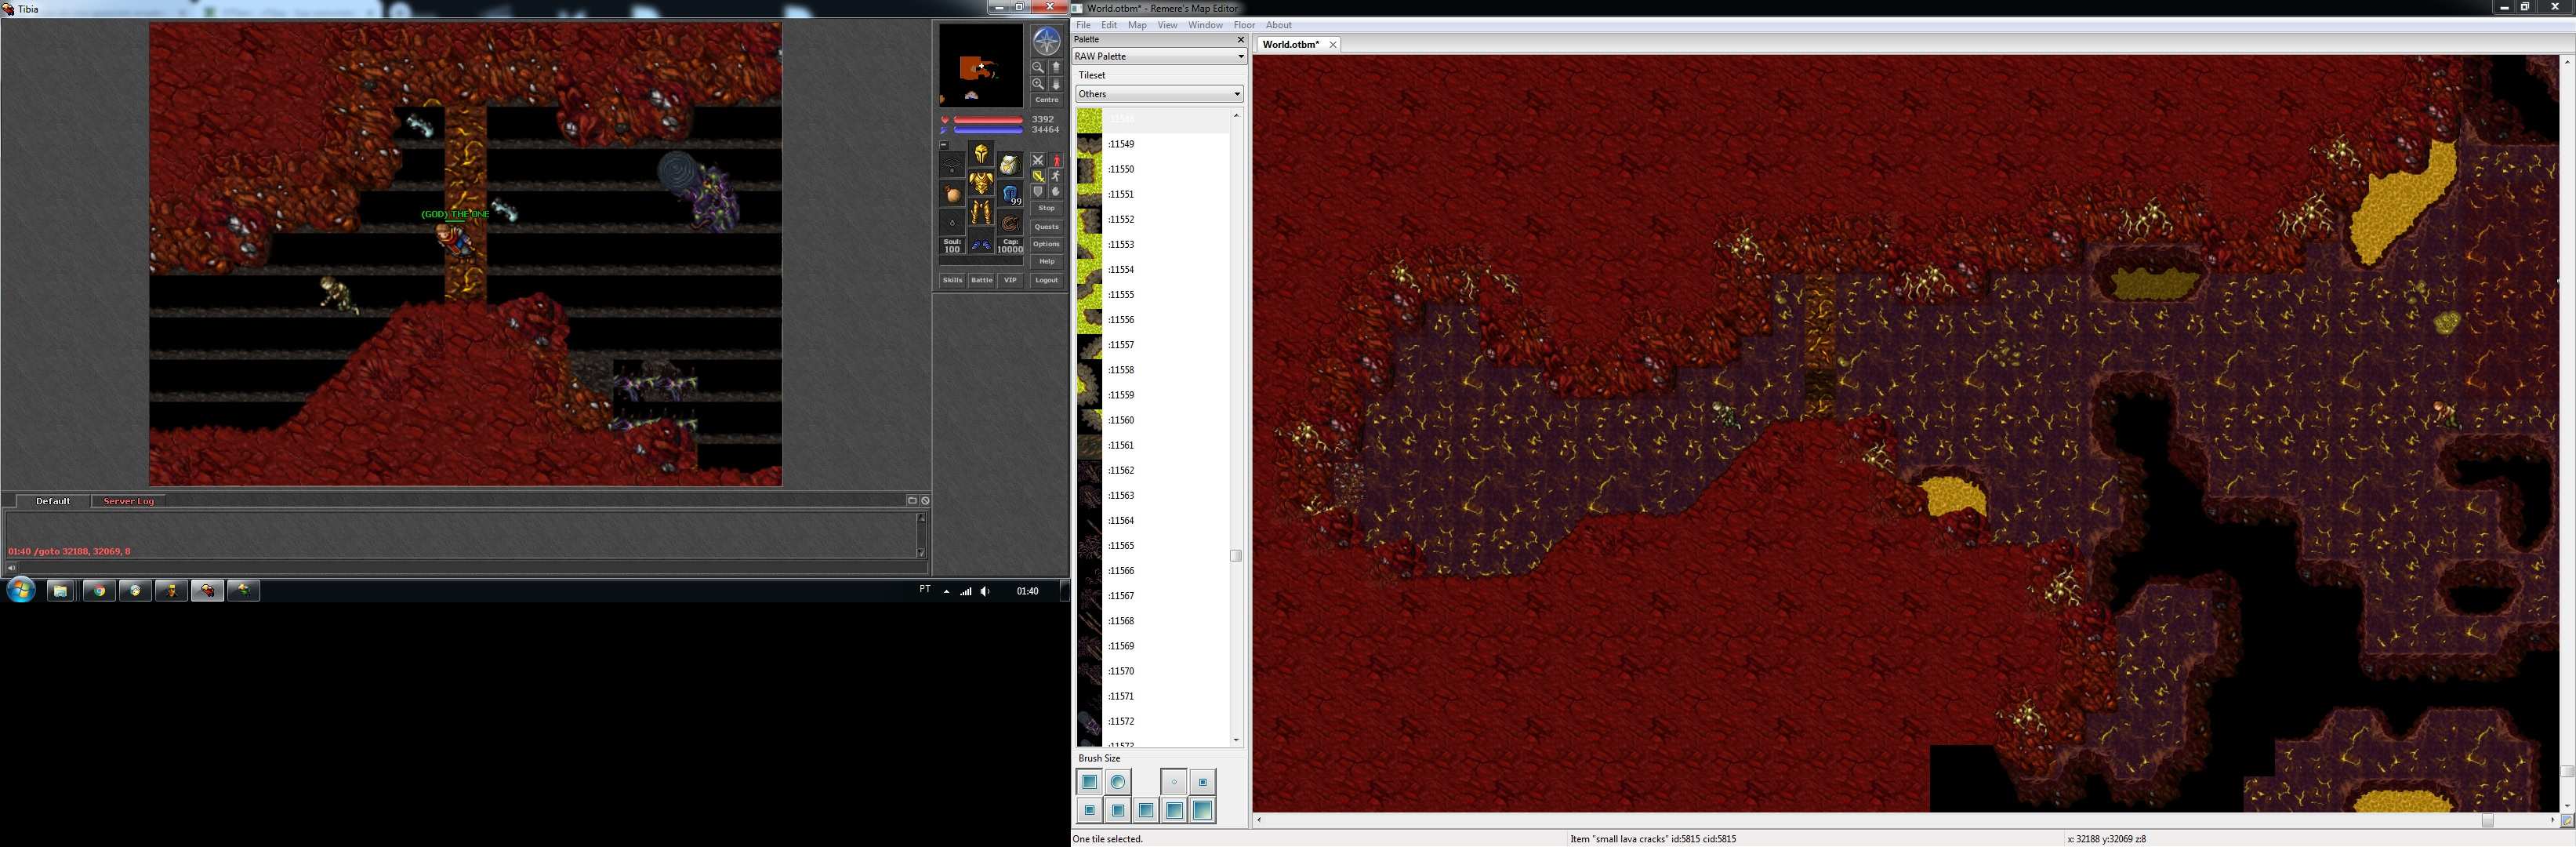Click Logout in Tibia
Image resolution: width=2576 pixels, height=847 pixels.
tap(1047, 281)
